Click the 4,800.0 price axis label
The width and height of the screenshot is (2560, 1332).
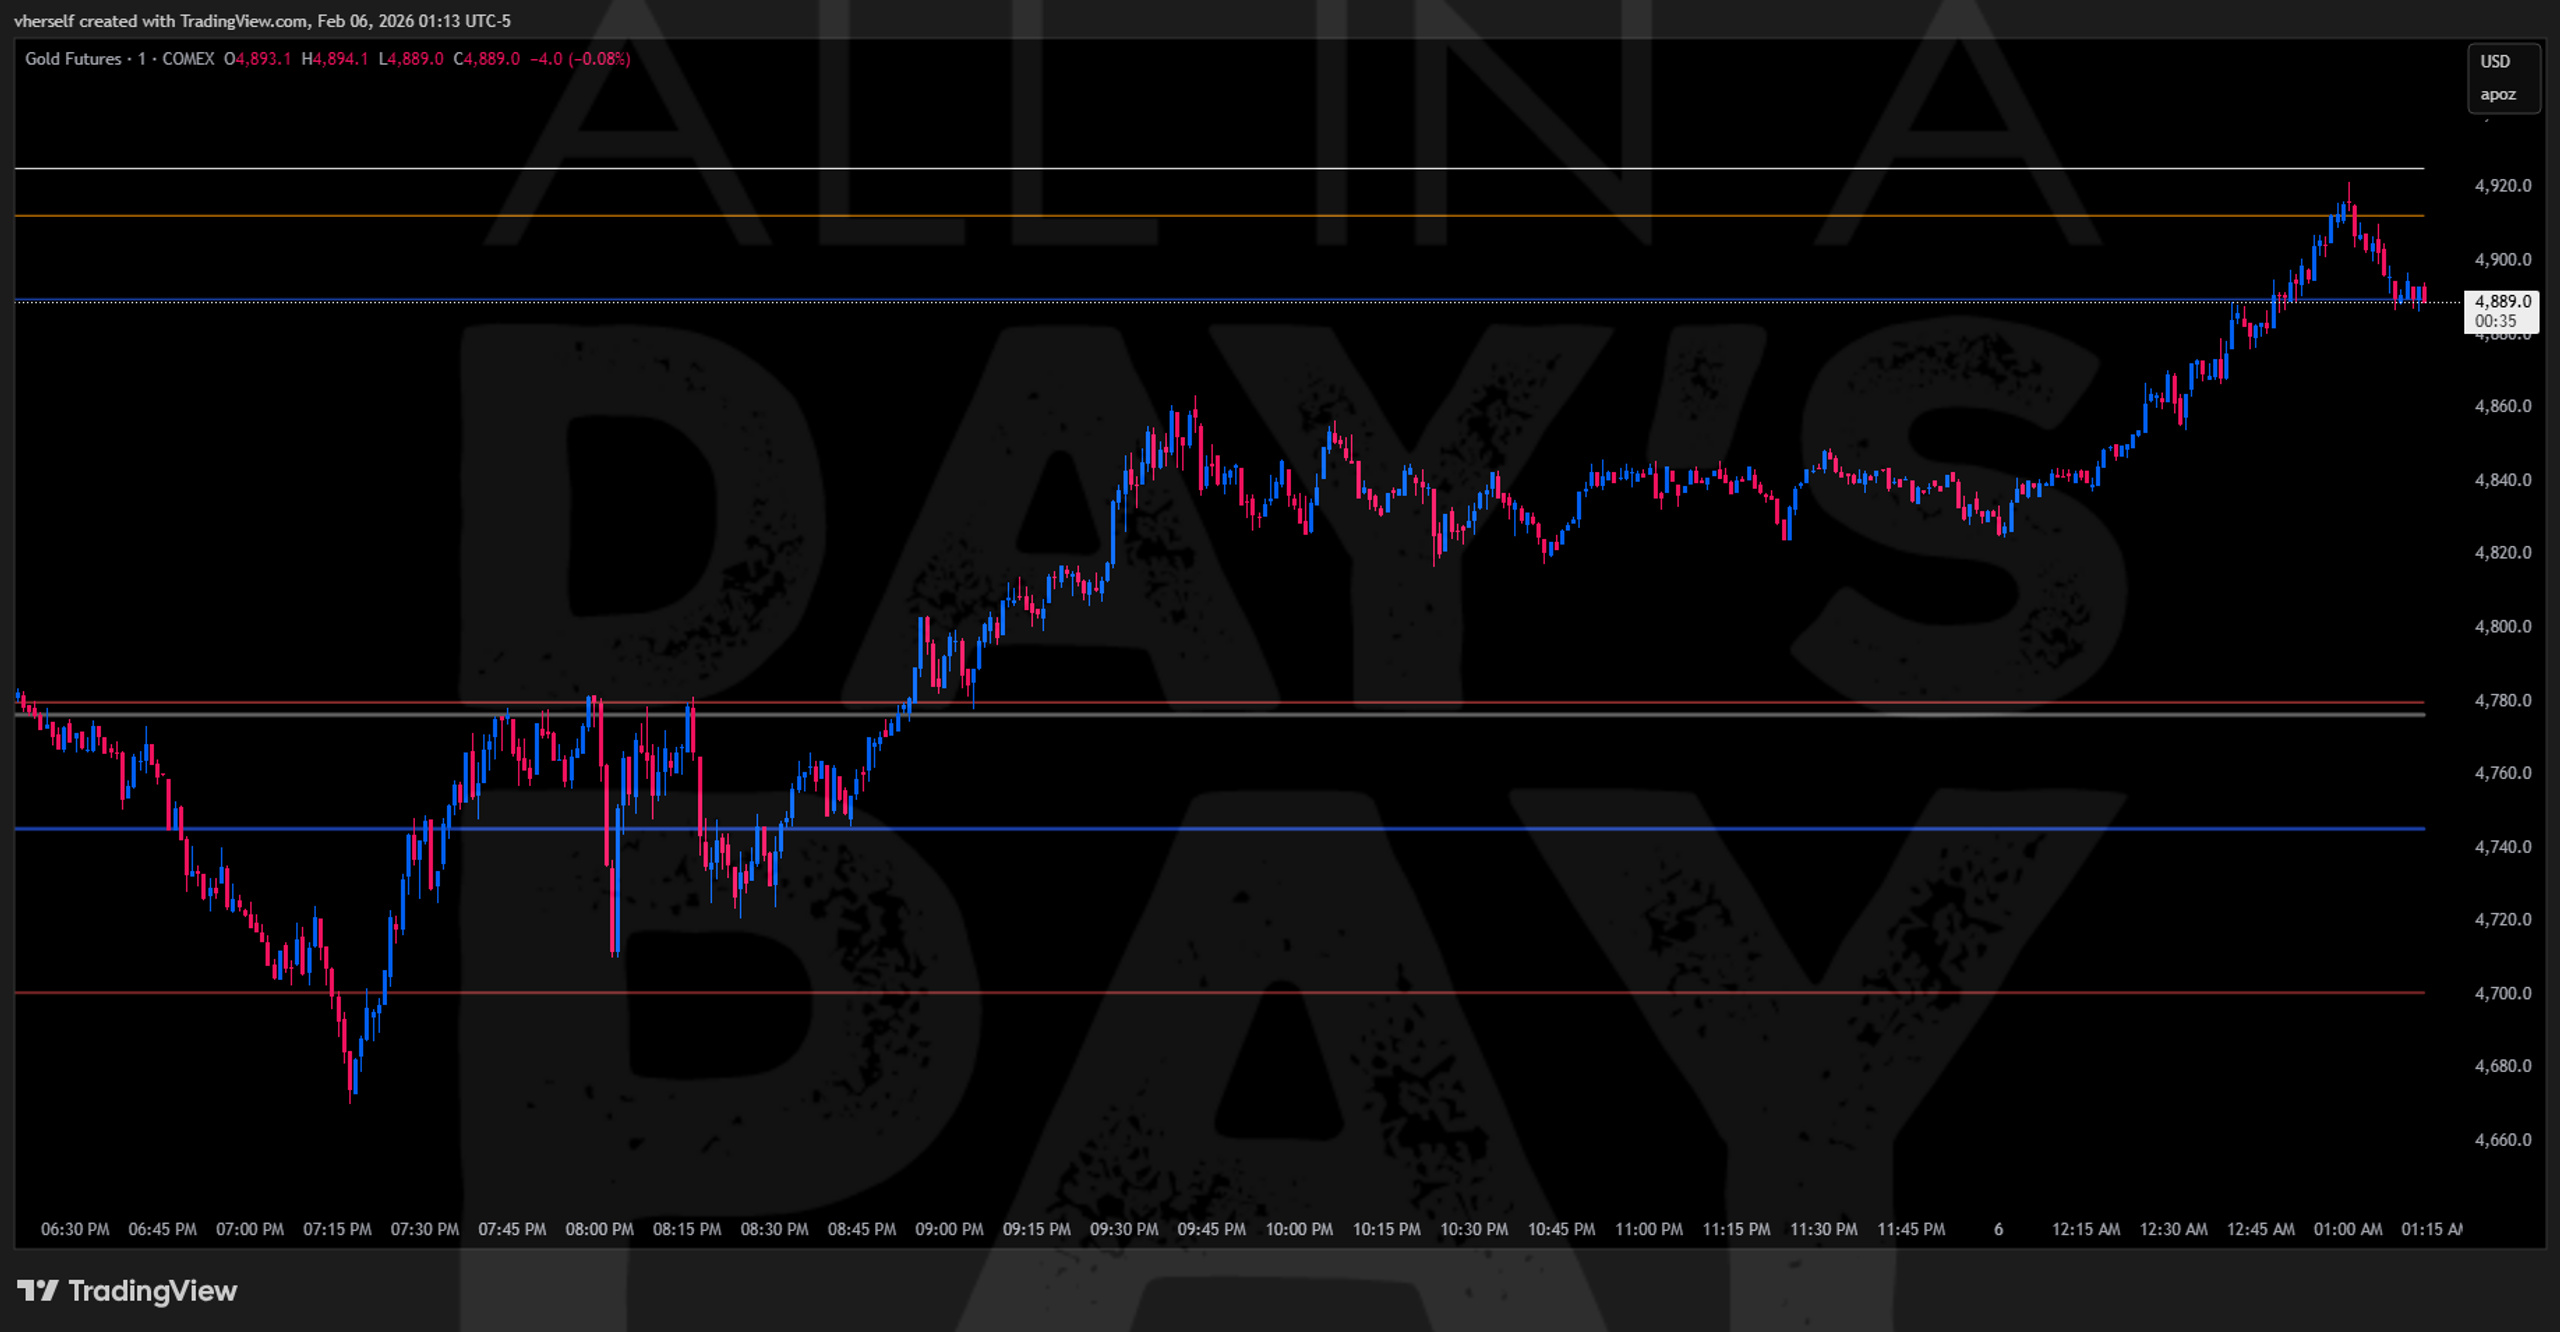pos(2503,627)
